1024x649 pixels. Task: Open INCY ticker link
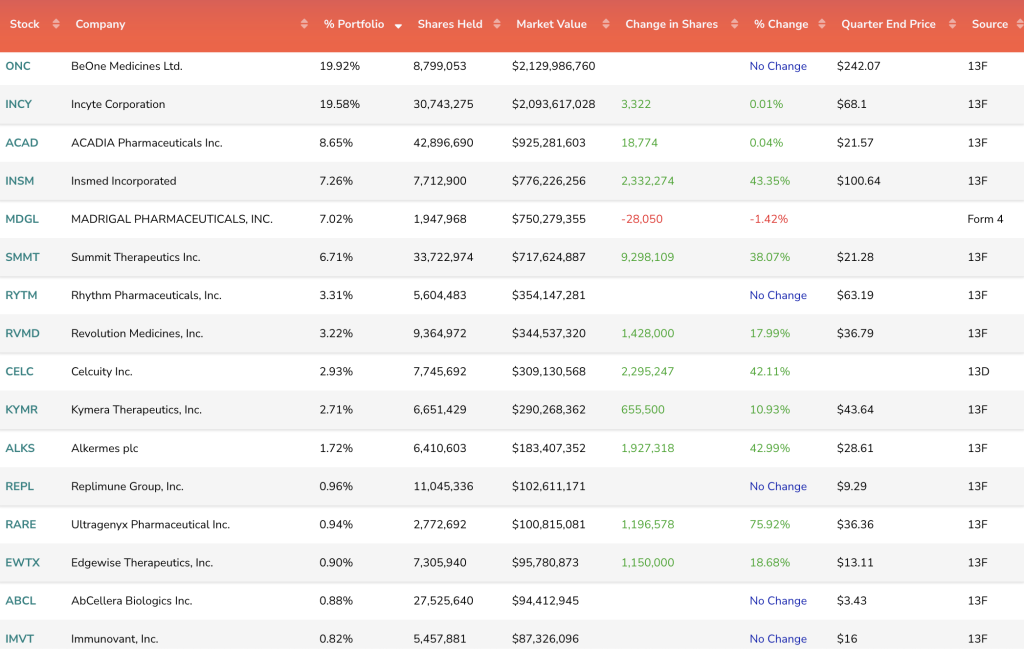point(18,104)
